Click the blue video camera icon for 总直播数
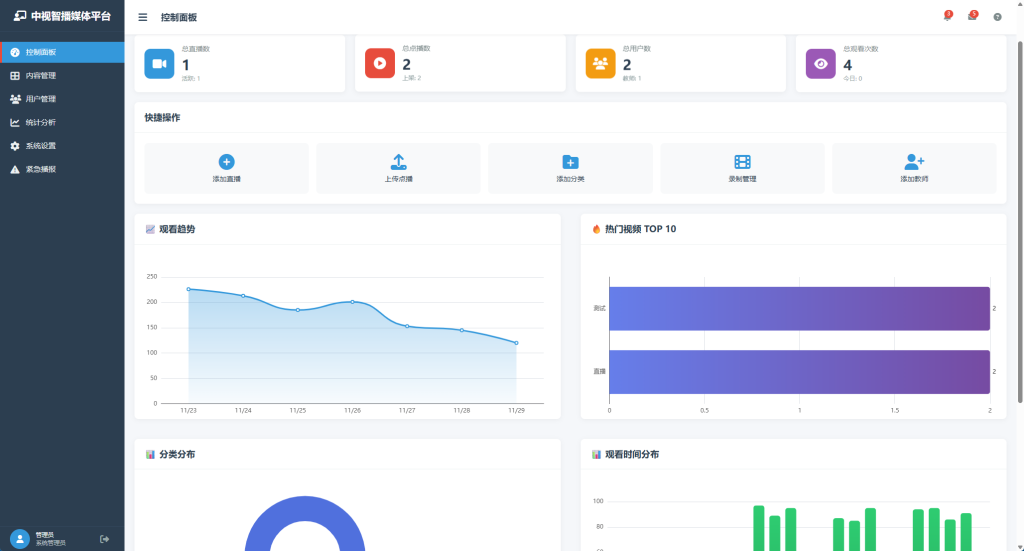The height and width of the screenshot is (551, 1024). (159, 63)
